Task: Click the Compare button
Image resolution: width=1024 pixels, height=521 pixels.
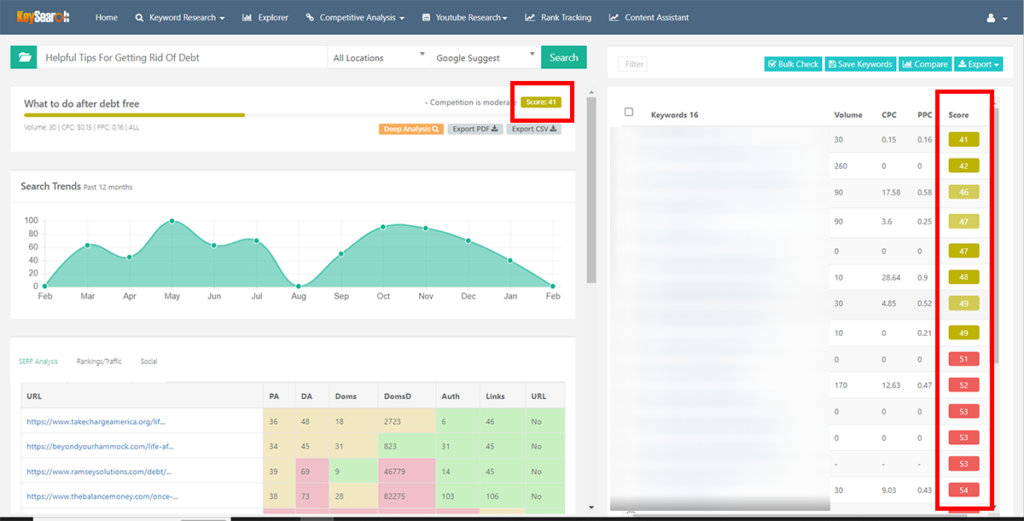Action: pyautogui.click(x=925, y=64)
